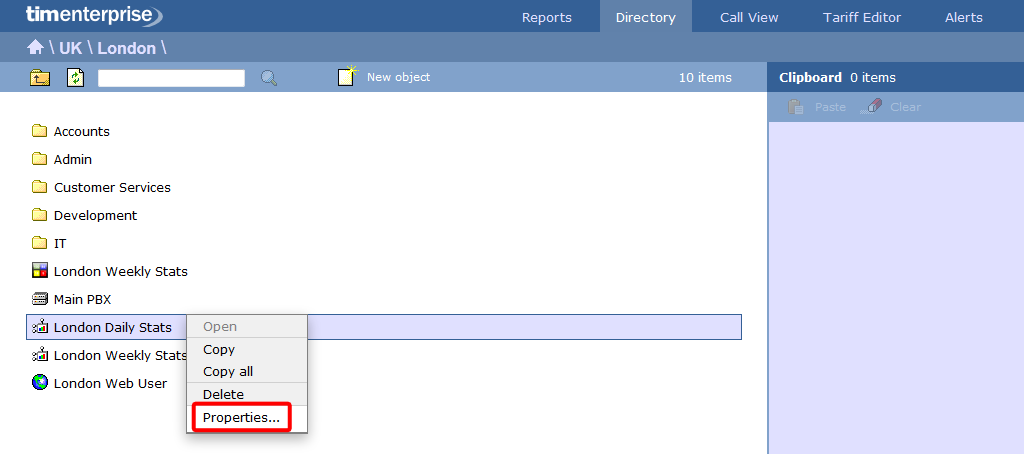Screen dimensions: 1024x454
Task: Open the Tariff Editor tab
Action: click(861, 17)
